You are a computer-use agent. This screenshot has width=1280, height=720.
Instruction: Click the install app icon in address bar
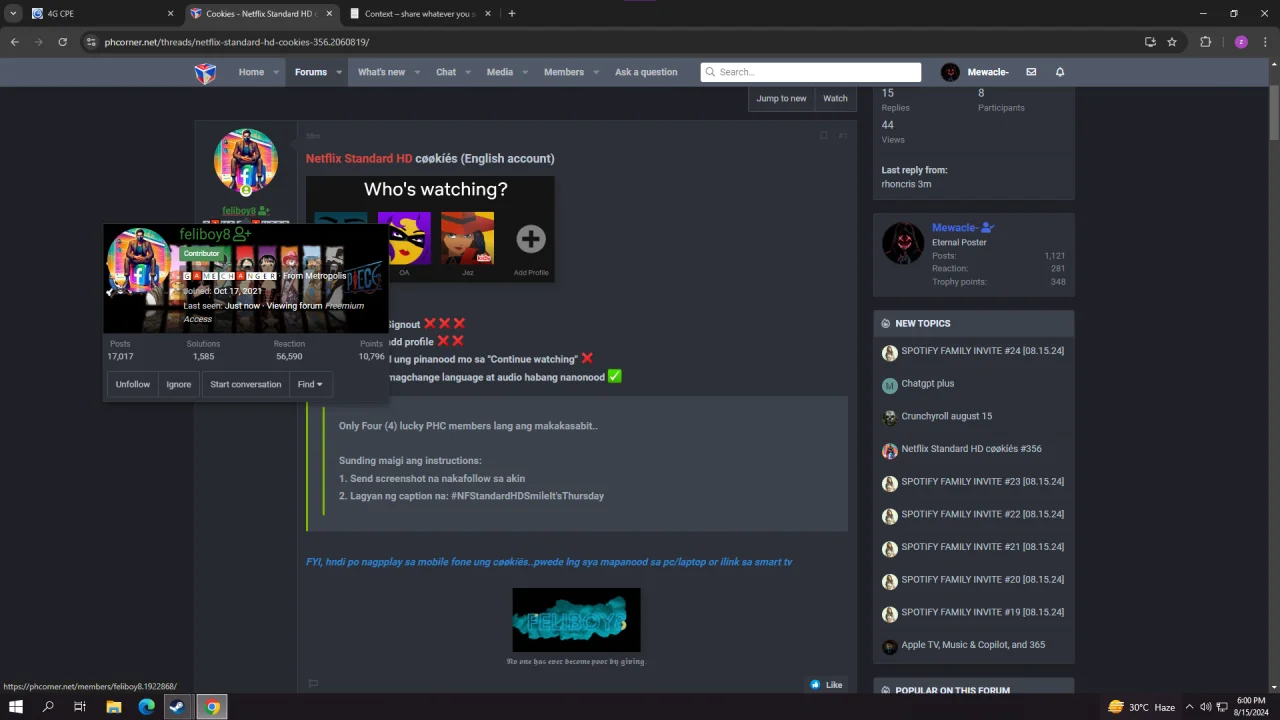pyautogui.click(x=1150, y=42)
